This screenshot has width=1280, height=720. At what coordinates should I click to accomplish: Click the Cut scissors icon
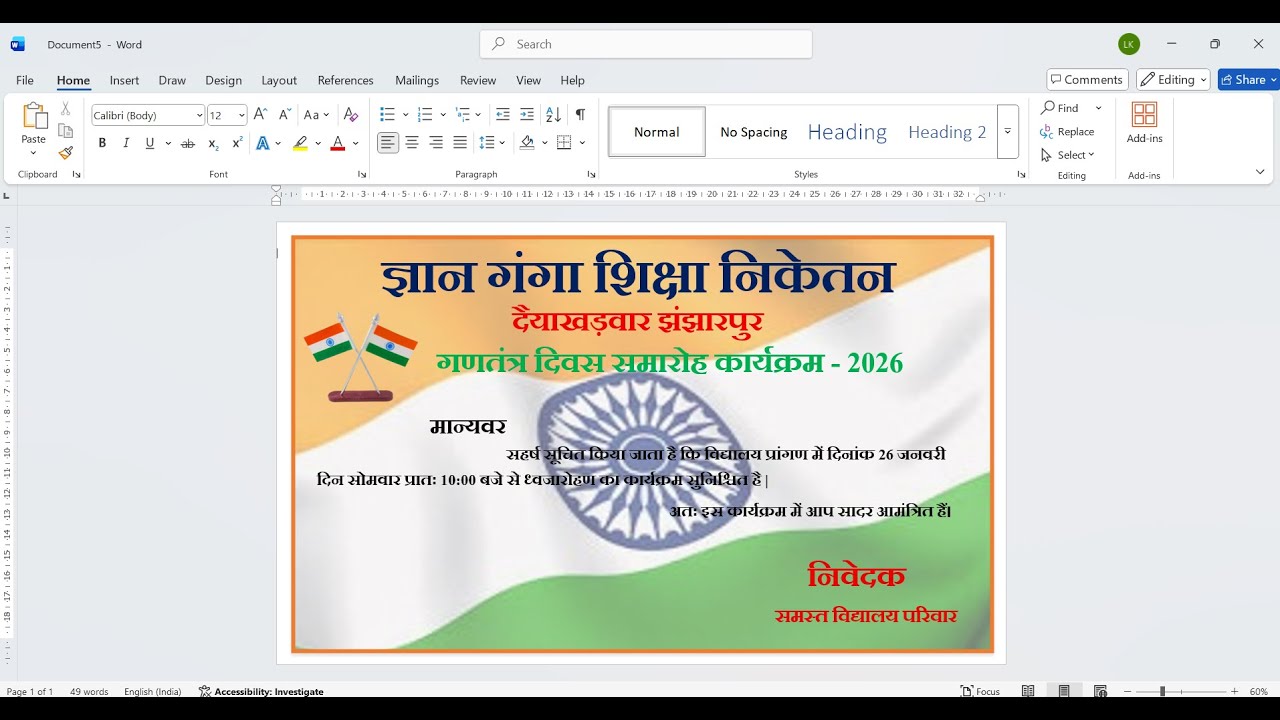[x=66, y=108]
